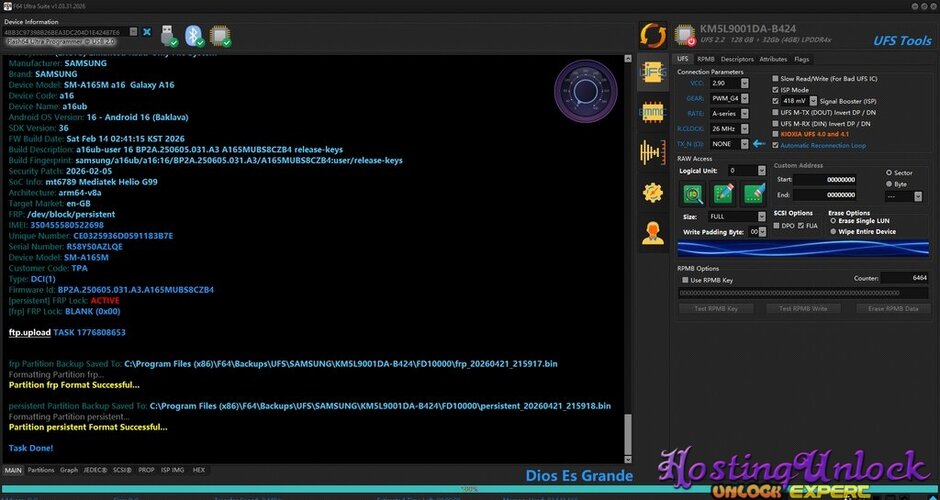The width and height of the screenshot is (940, 500).
Task: Switch to the SCSI bottom tab
Action: [x=122, y=470]
